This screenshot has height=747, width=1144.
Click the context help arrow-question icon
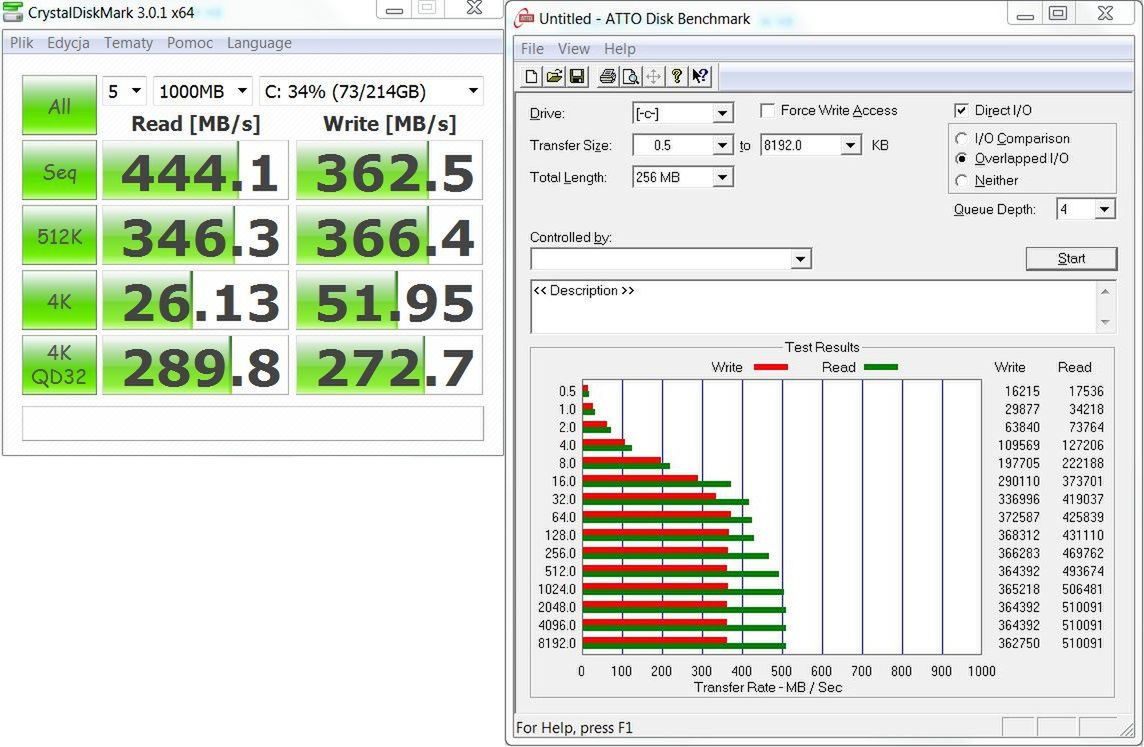[700, 77]
